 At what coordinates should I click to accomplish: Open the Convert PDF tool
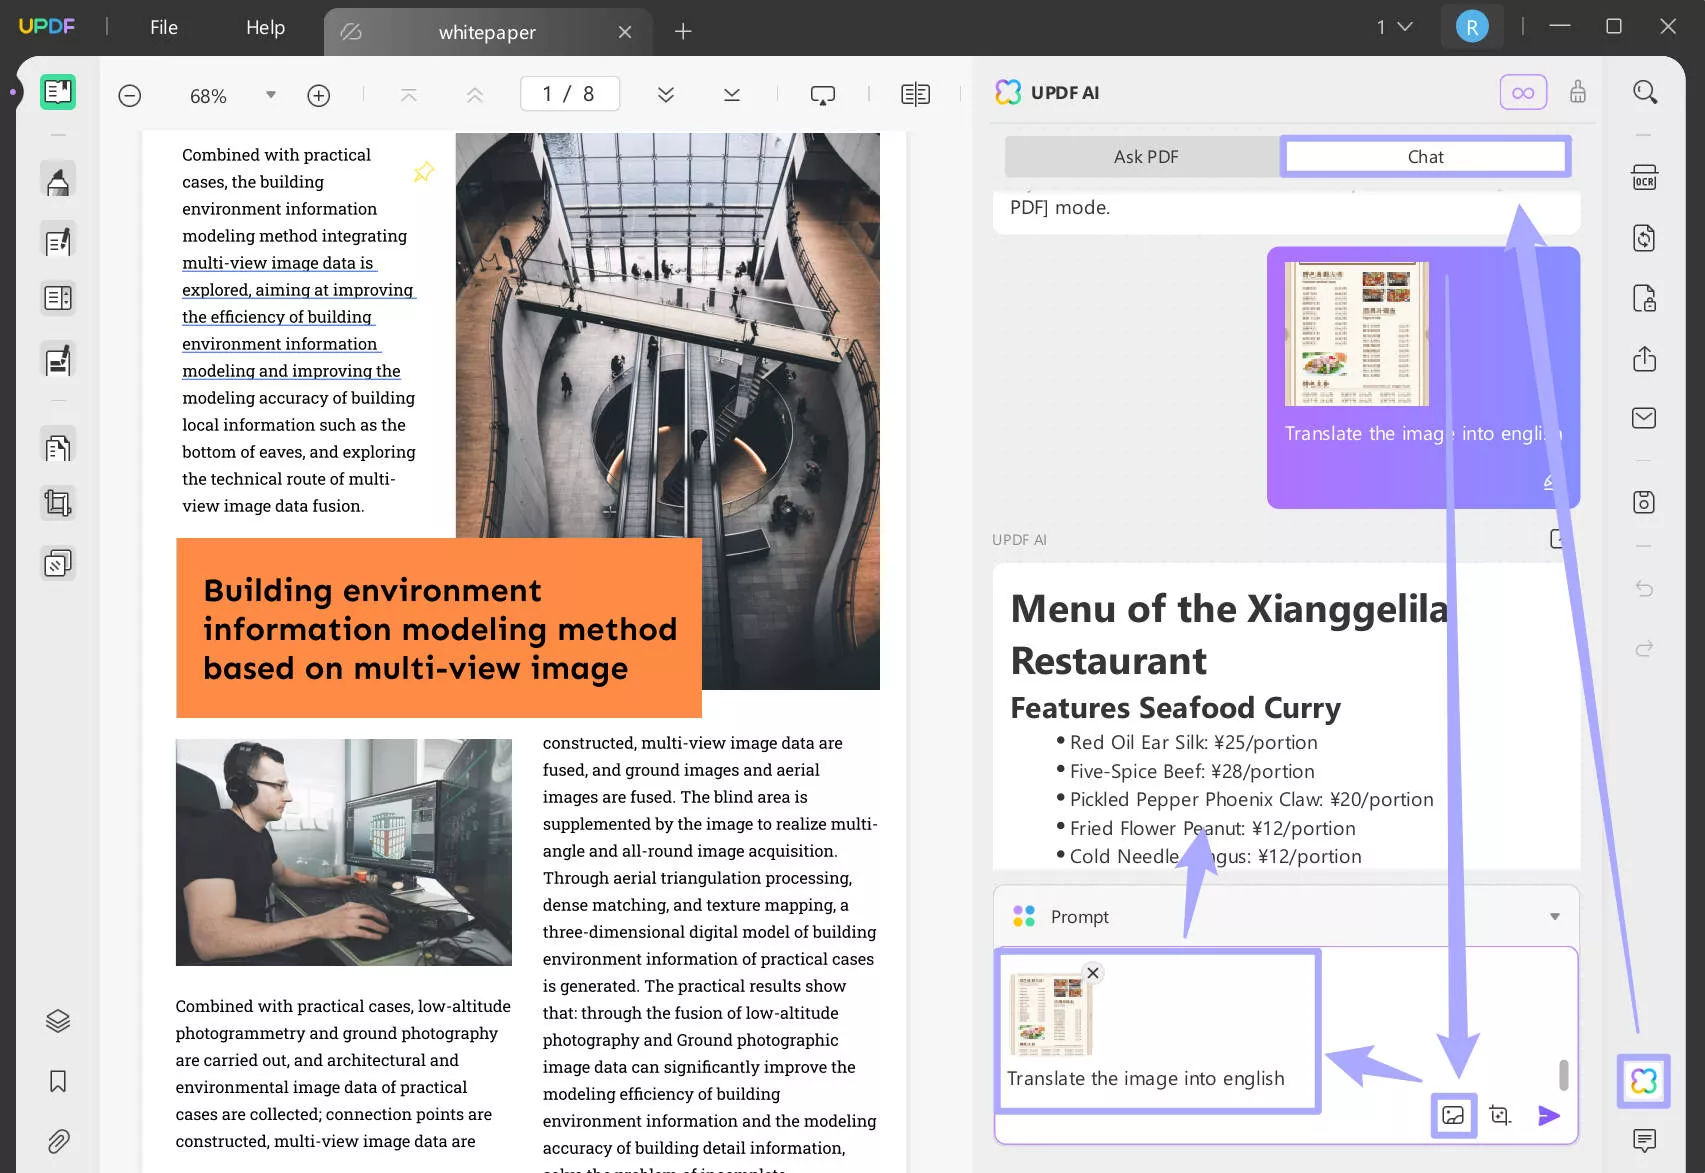click(1645, 238)
